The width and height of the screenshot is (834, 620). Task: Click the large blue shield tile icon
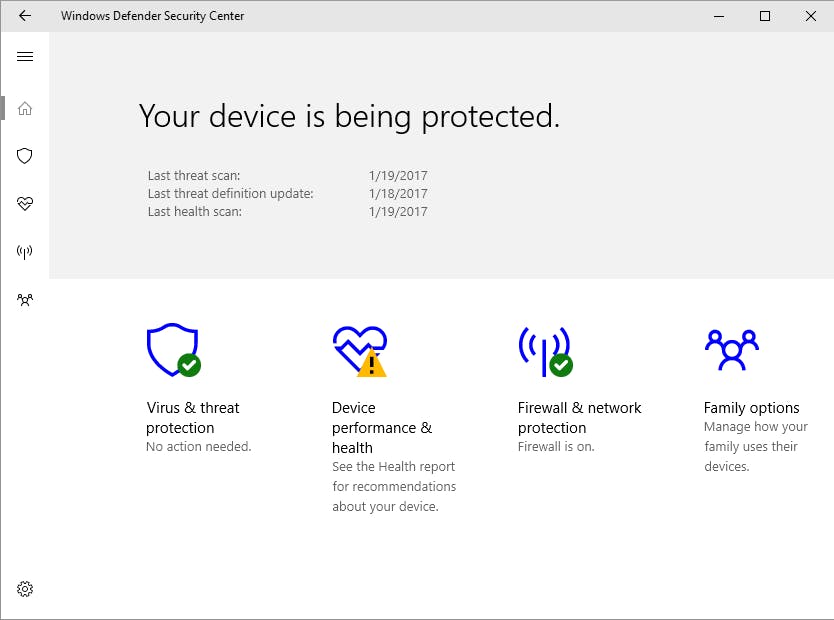tap(170, 349)
